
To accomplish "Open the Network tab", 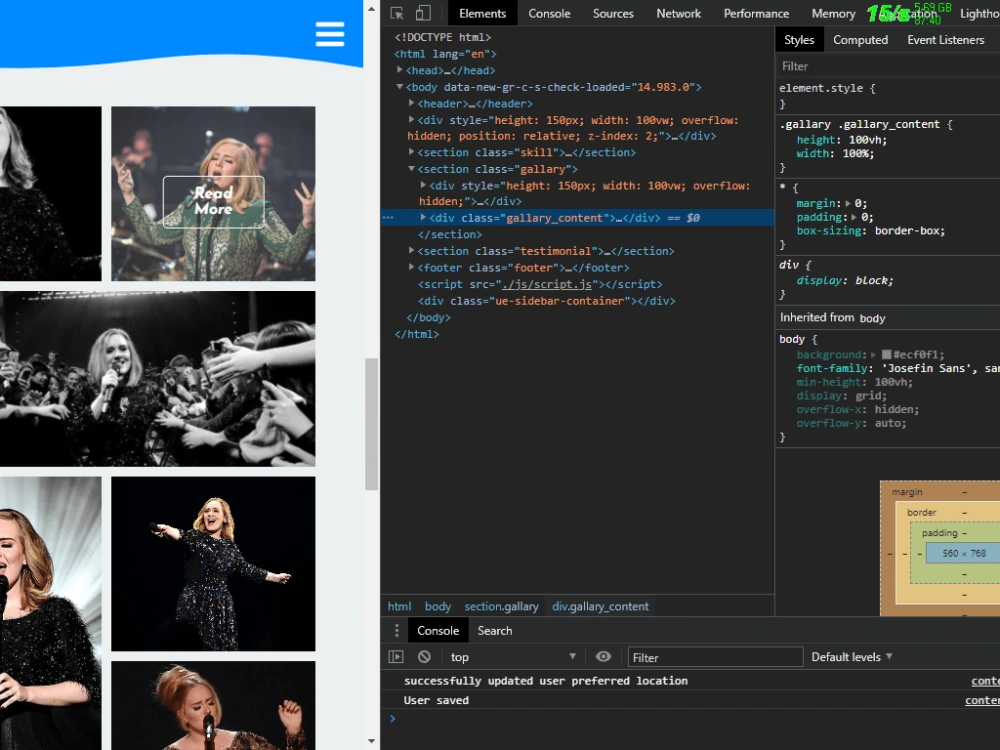I will pos(679,13).
